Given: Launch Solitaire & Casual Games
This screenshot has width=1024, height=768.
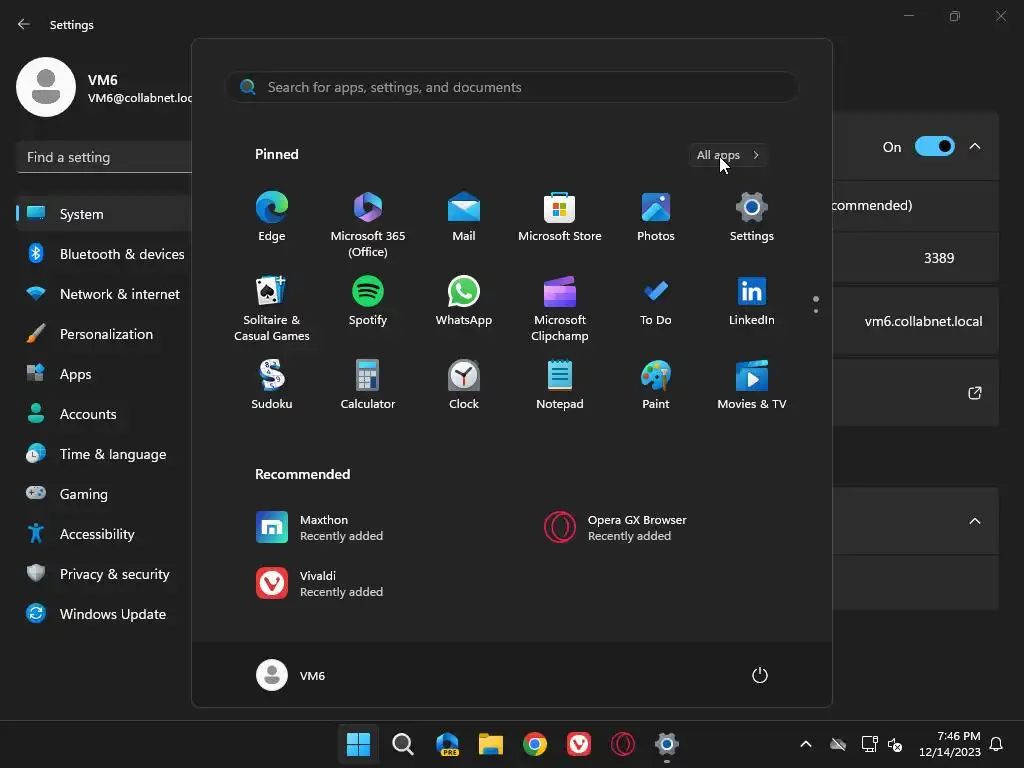Looking at the screenshot, I should coord(272,309).
